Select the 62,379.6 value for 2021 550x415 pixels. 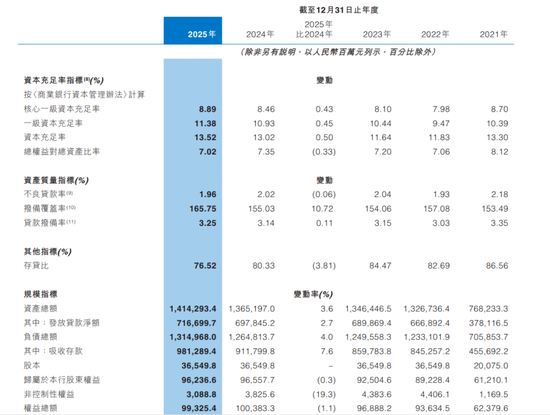point(488,408)
